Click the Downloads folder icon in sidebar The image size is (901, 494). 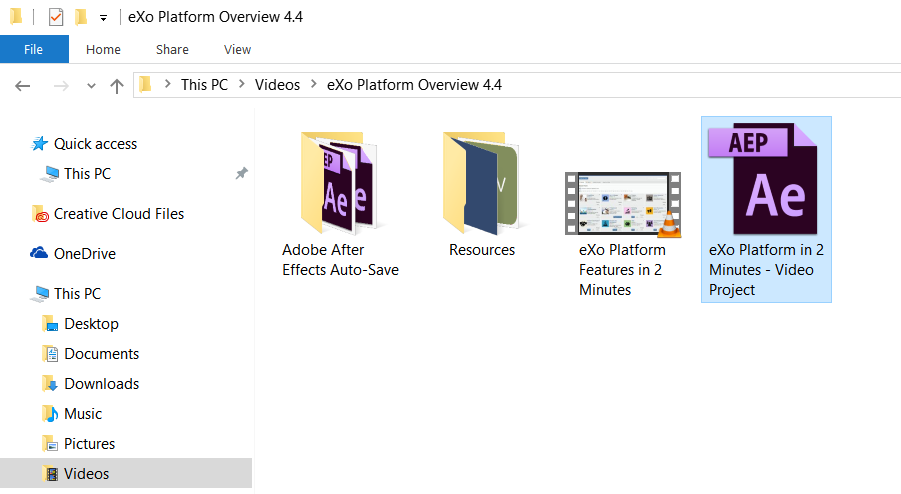click(x=50, y=384)
